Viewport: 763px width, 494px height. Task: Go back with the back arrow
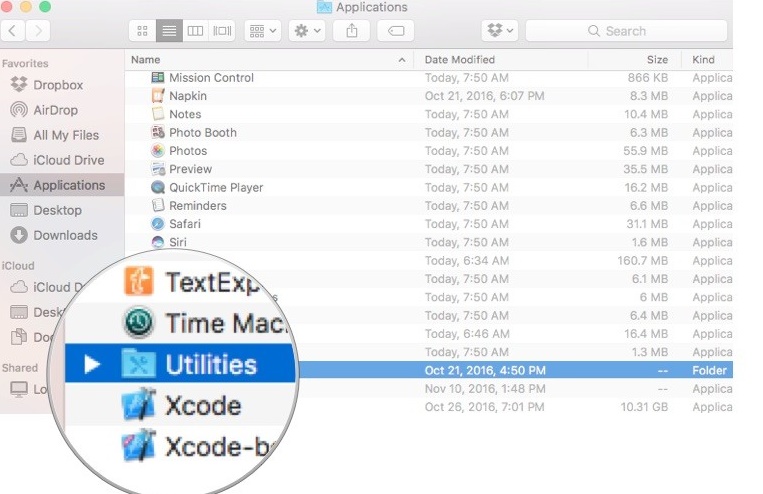pyautogui.click(x=13, y=31)
